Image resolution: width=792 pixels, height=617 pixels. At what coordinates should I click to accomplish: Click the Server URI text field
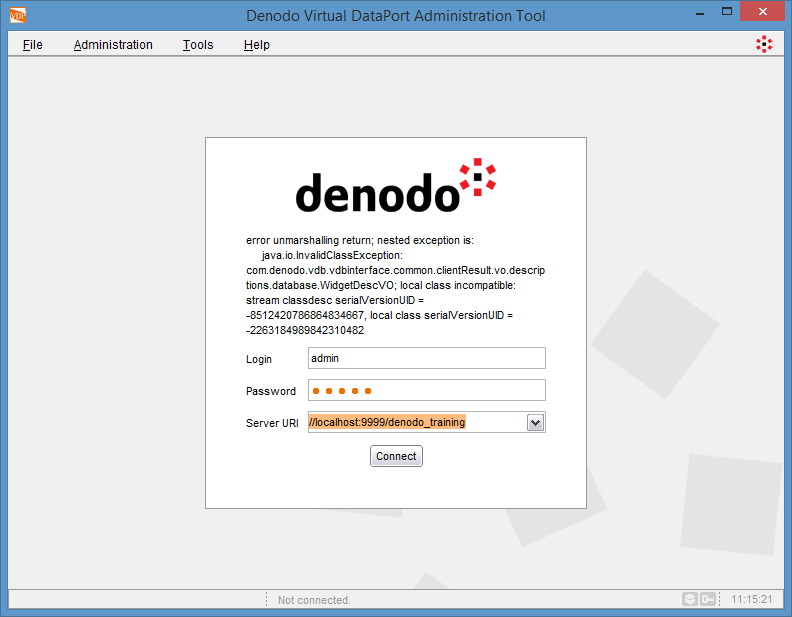(x=417, y=422)
